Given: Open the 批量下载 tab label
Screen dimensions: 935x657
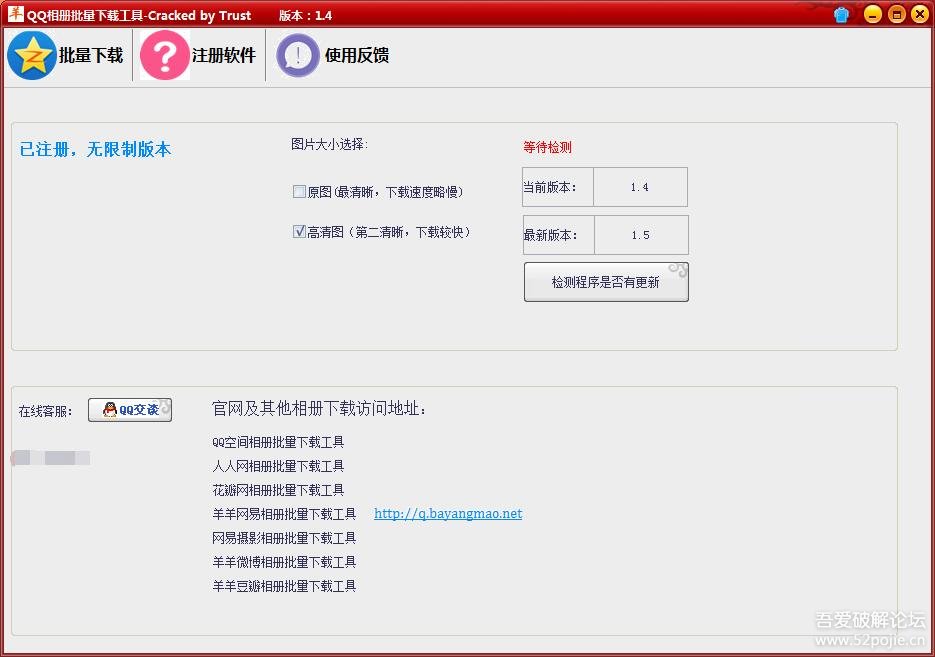Looking at the screenshot, I should pyautogui.click(x=91, y=55).
